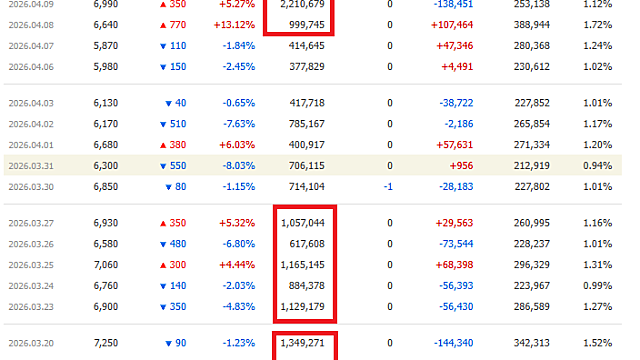
Task: Select volume value 1,129,179
Action: click(303, 307)
